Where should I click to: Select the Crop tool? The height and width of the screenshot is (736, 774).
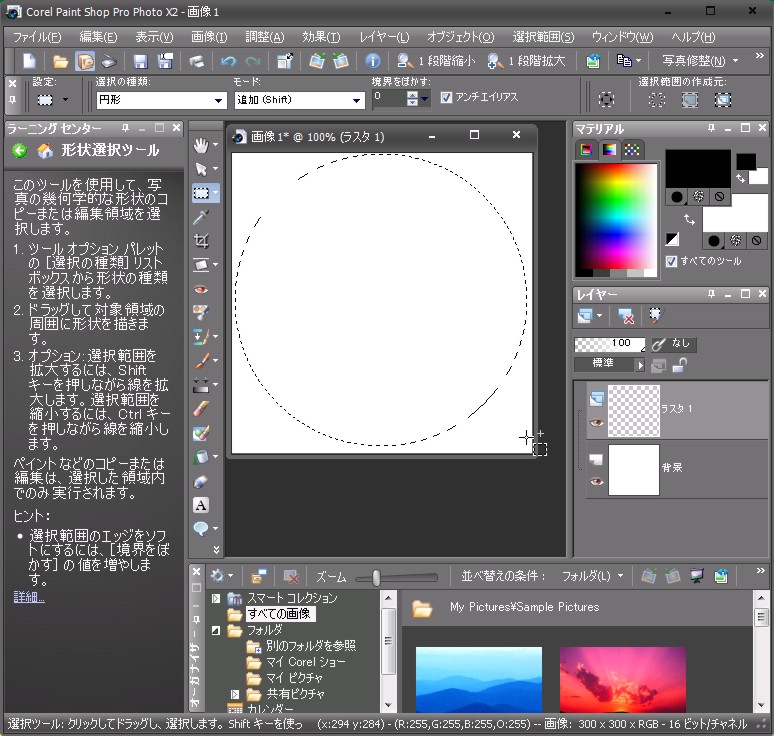click(201, 241)
